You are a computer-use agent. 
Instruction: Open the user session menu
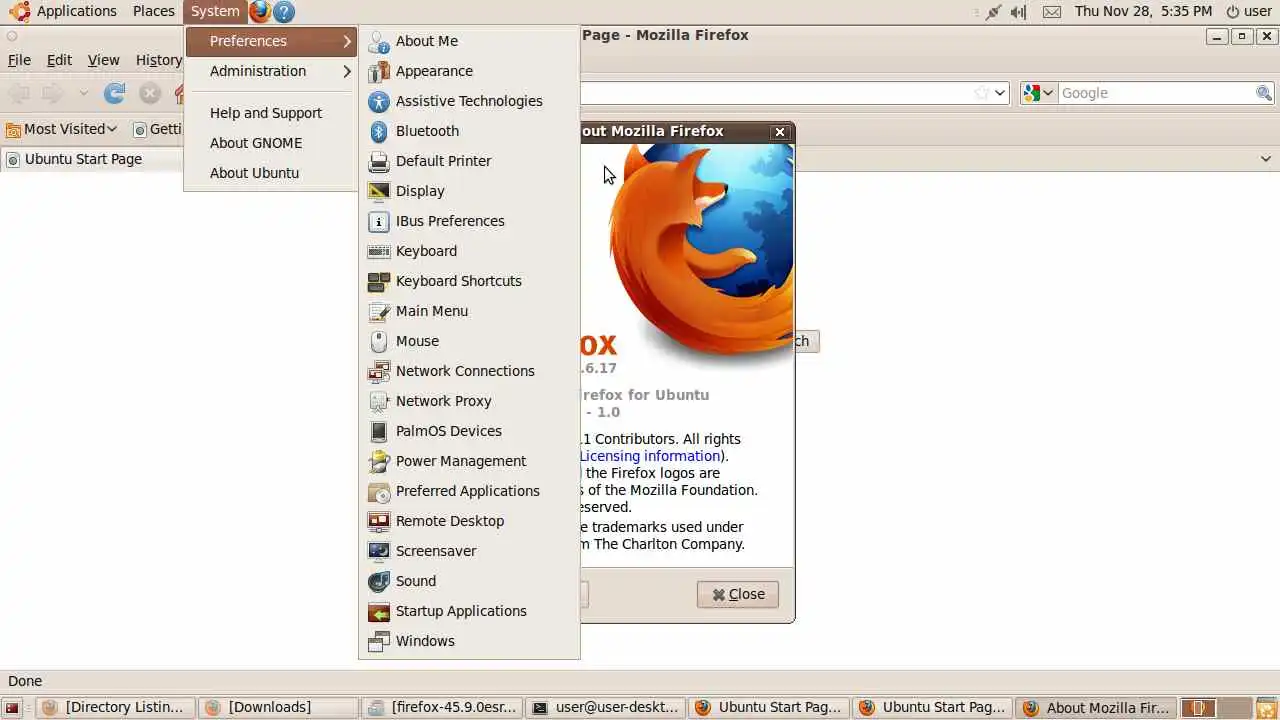coord(1249,11)
